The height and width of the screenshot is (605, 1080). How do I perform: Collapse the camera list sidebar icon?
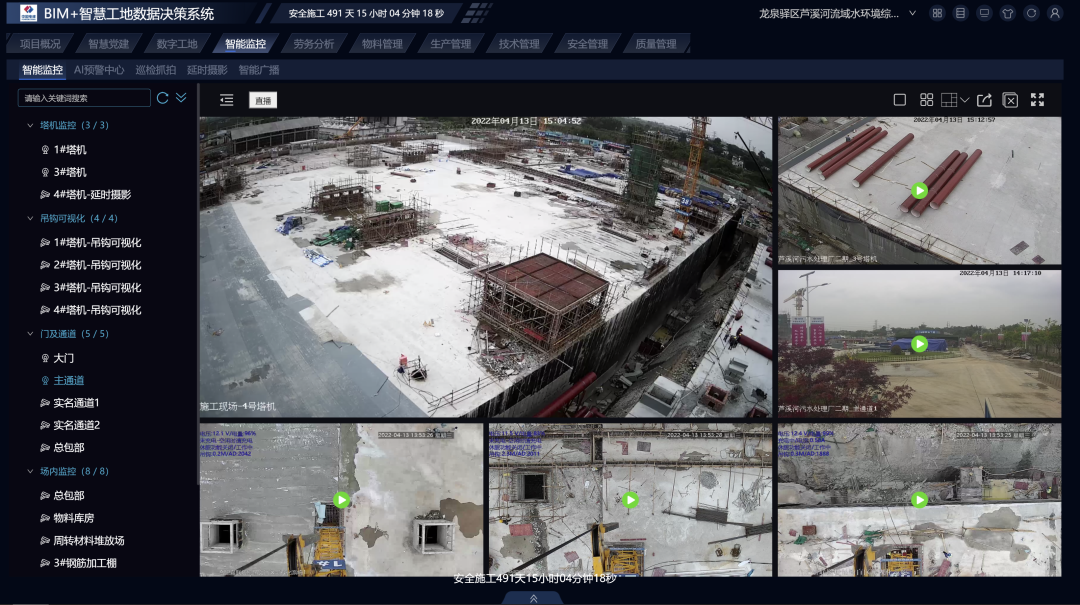tap(227, 100)
